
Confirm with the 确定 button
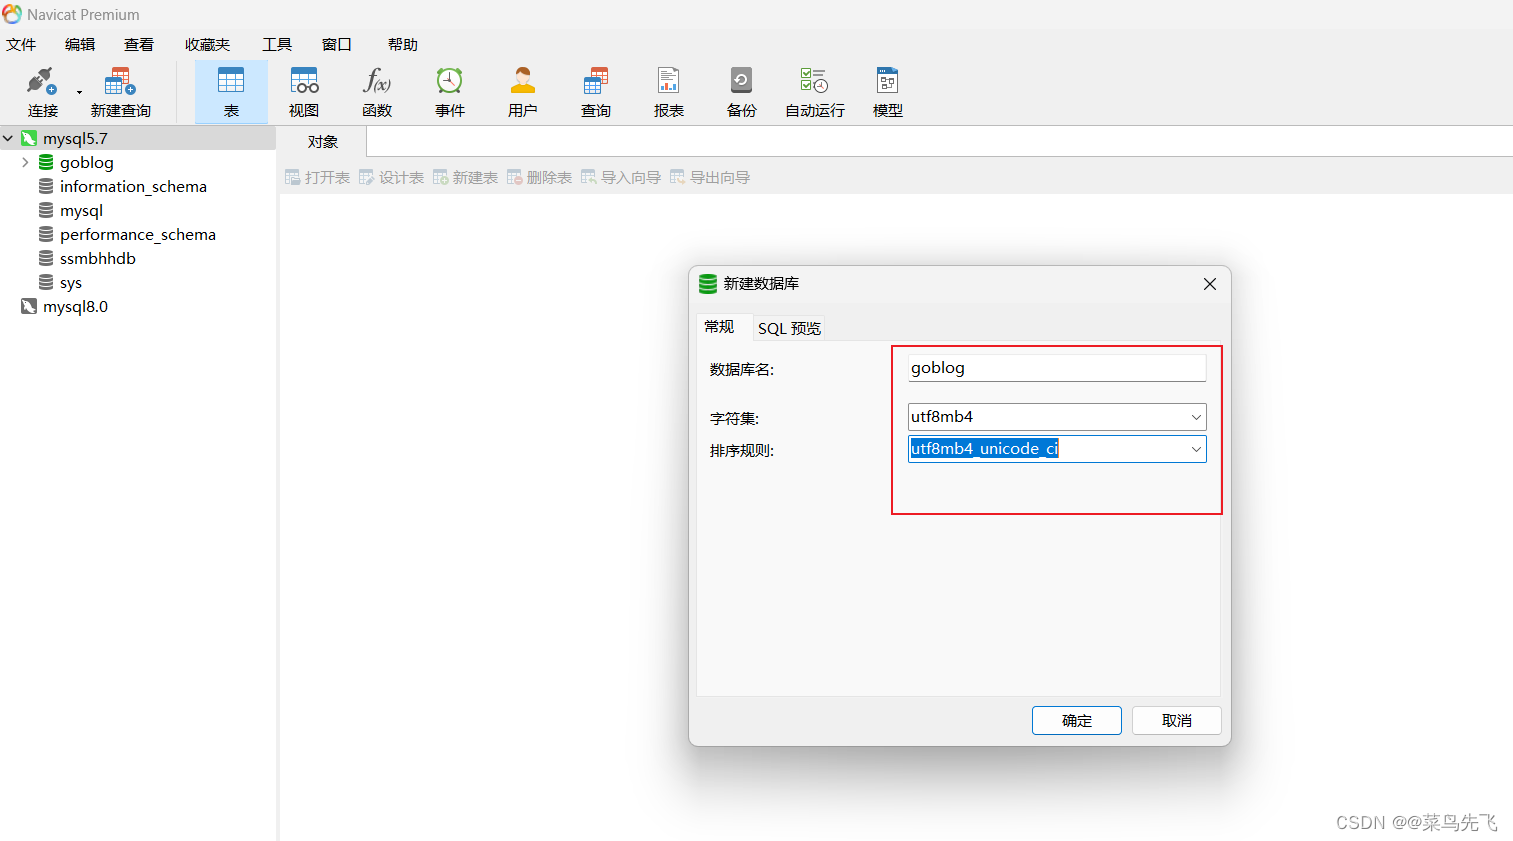(x=1077, y=720)
